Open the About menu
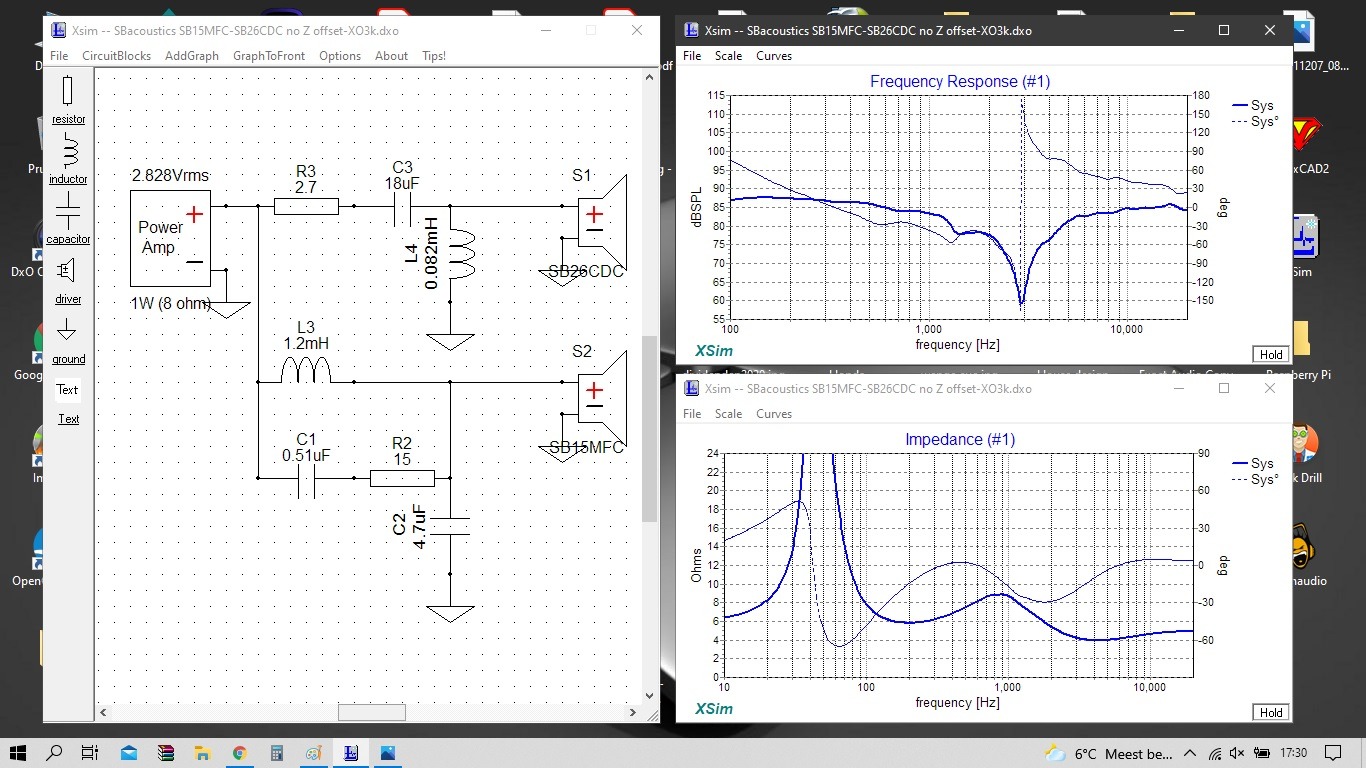The width and height of the screenshot is (1366, 768). (391, 56)
